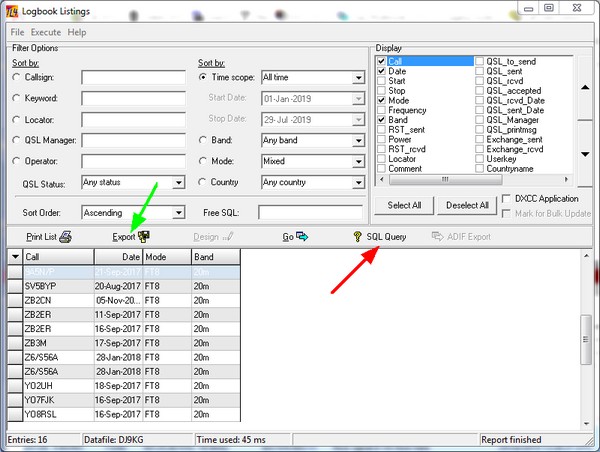
Task: Click the Select All button
Action: pos(404,206)
